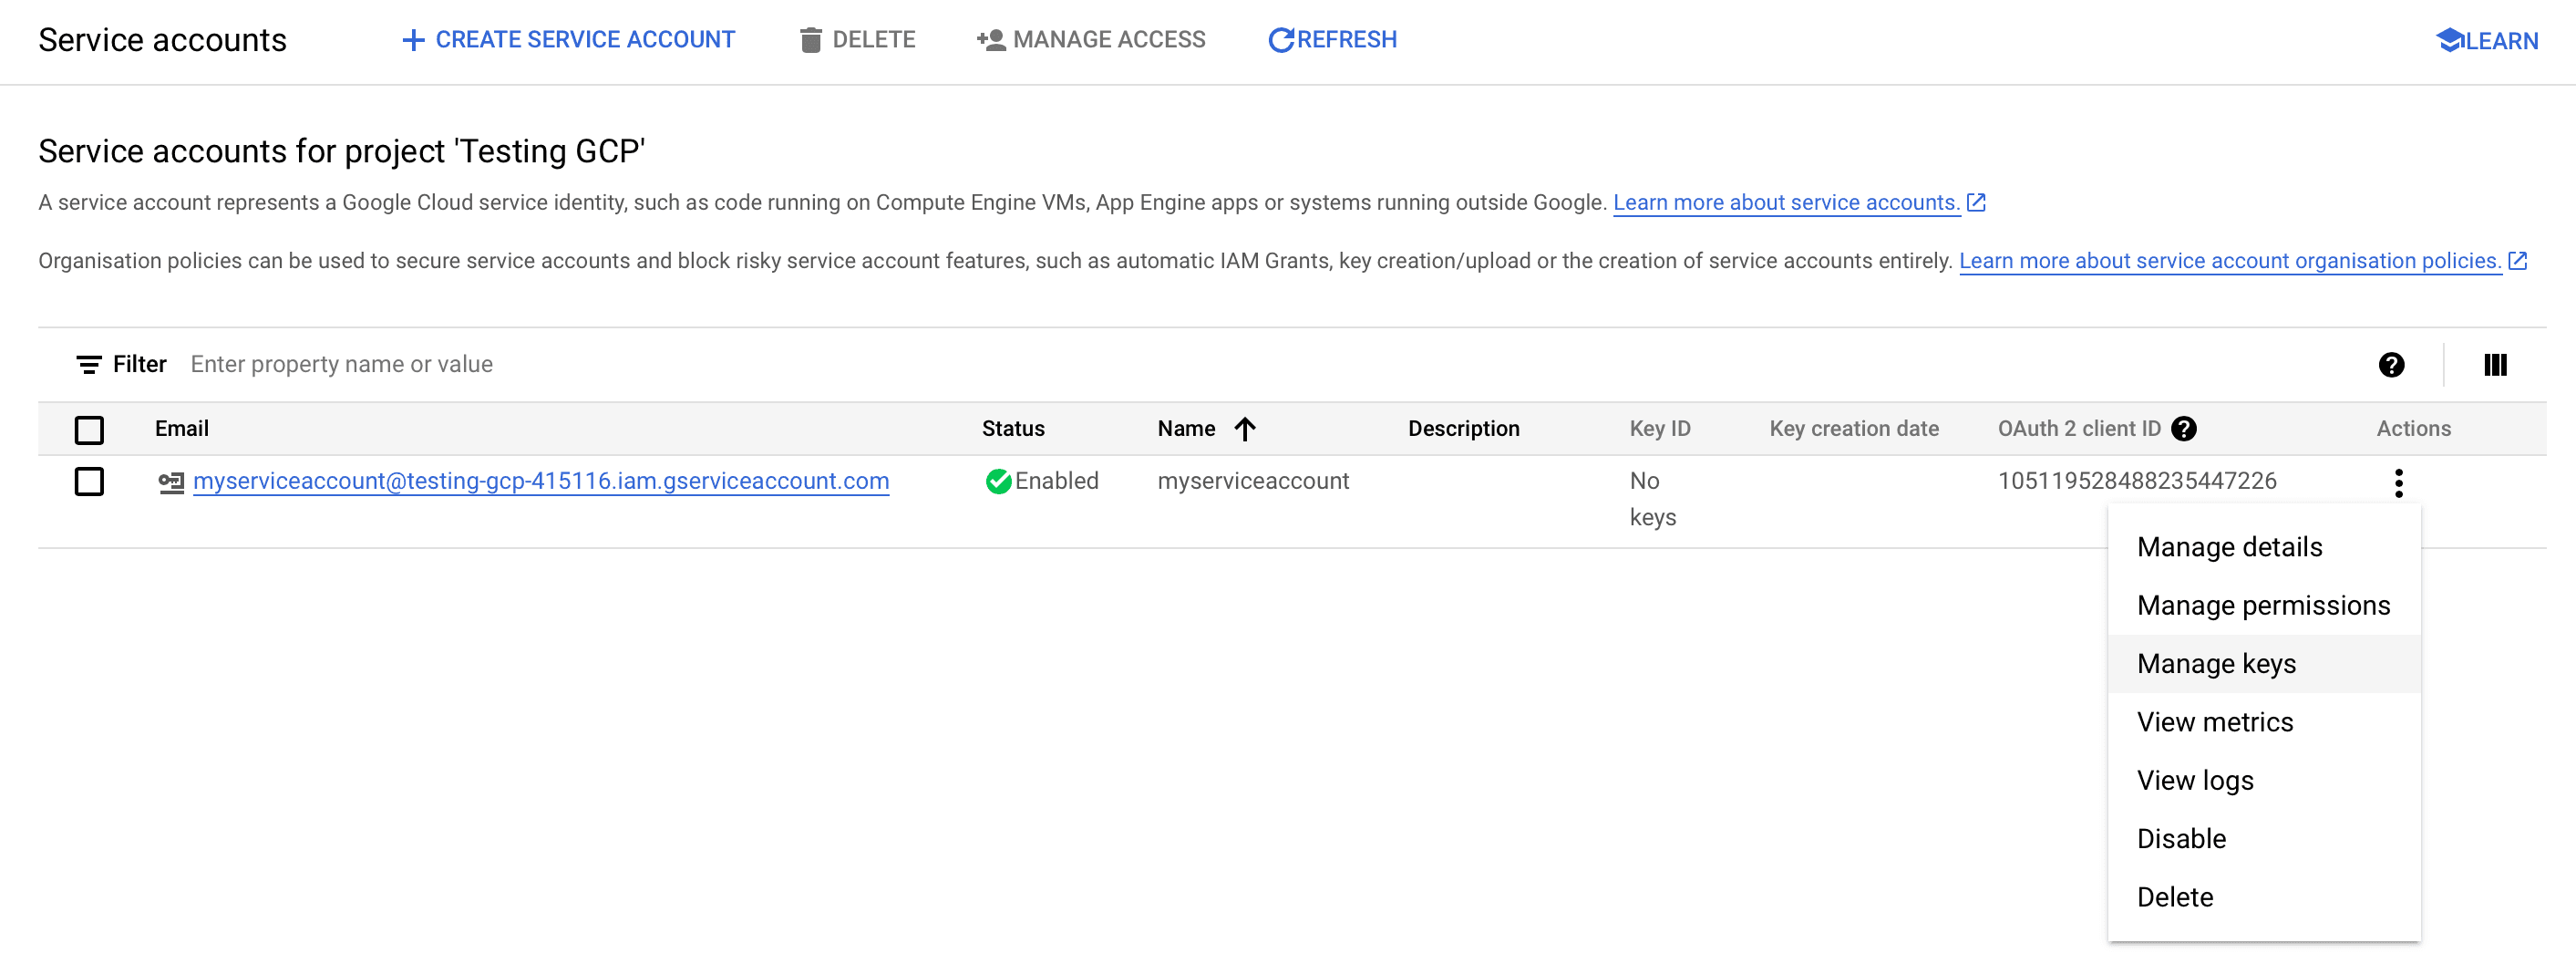Viewport: 2576px width, 974px height.
Task: Toggle the select-all checkbox in the header
Action: (89, 430)
